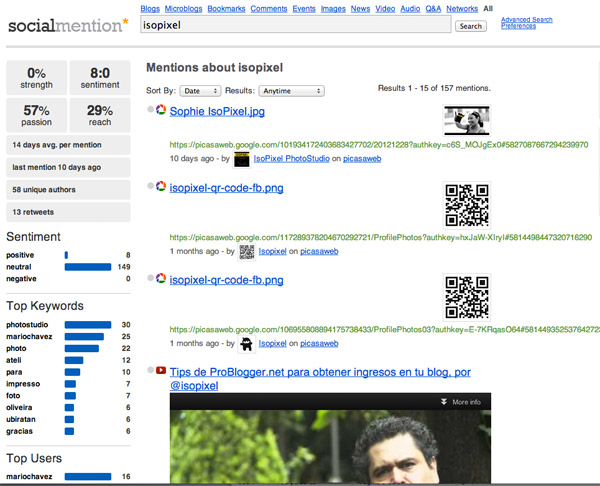Click the Mentions about isopixel heading
Viewport: 600px width, 486px height.
point(214,68)
